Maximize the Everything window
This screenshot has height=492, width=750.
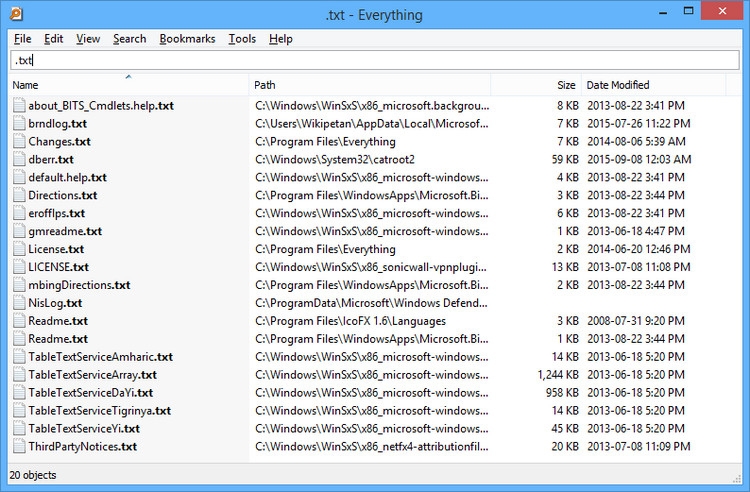click(688, 11)
